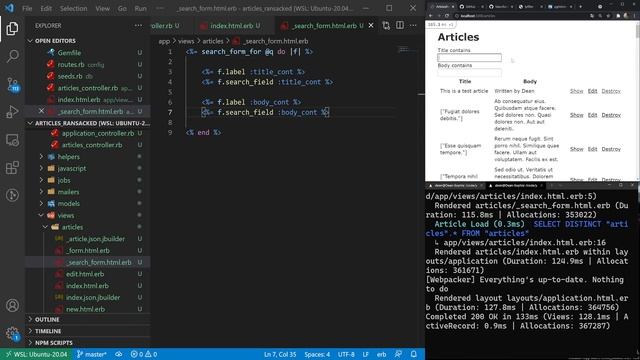Collapse the ARTICLES_RANSACKED folder section

(92, 123)
